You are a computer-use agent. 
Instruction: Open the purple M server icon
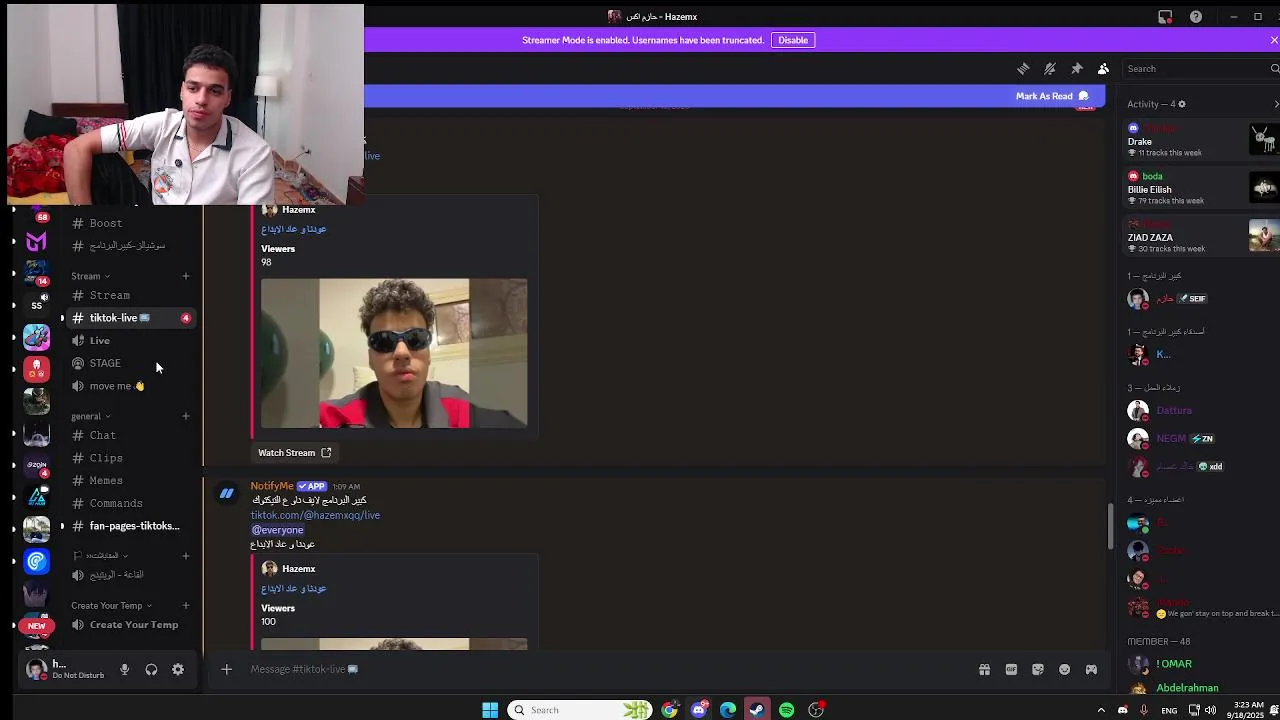[36, 241]
